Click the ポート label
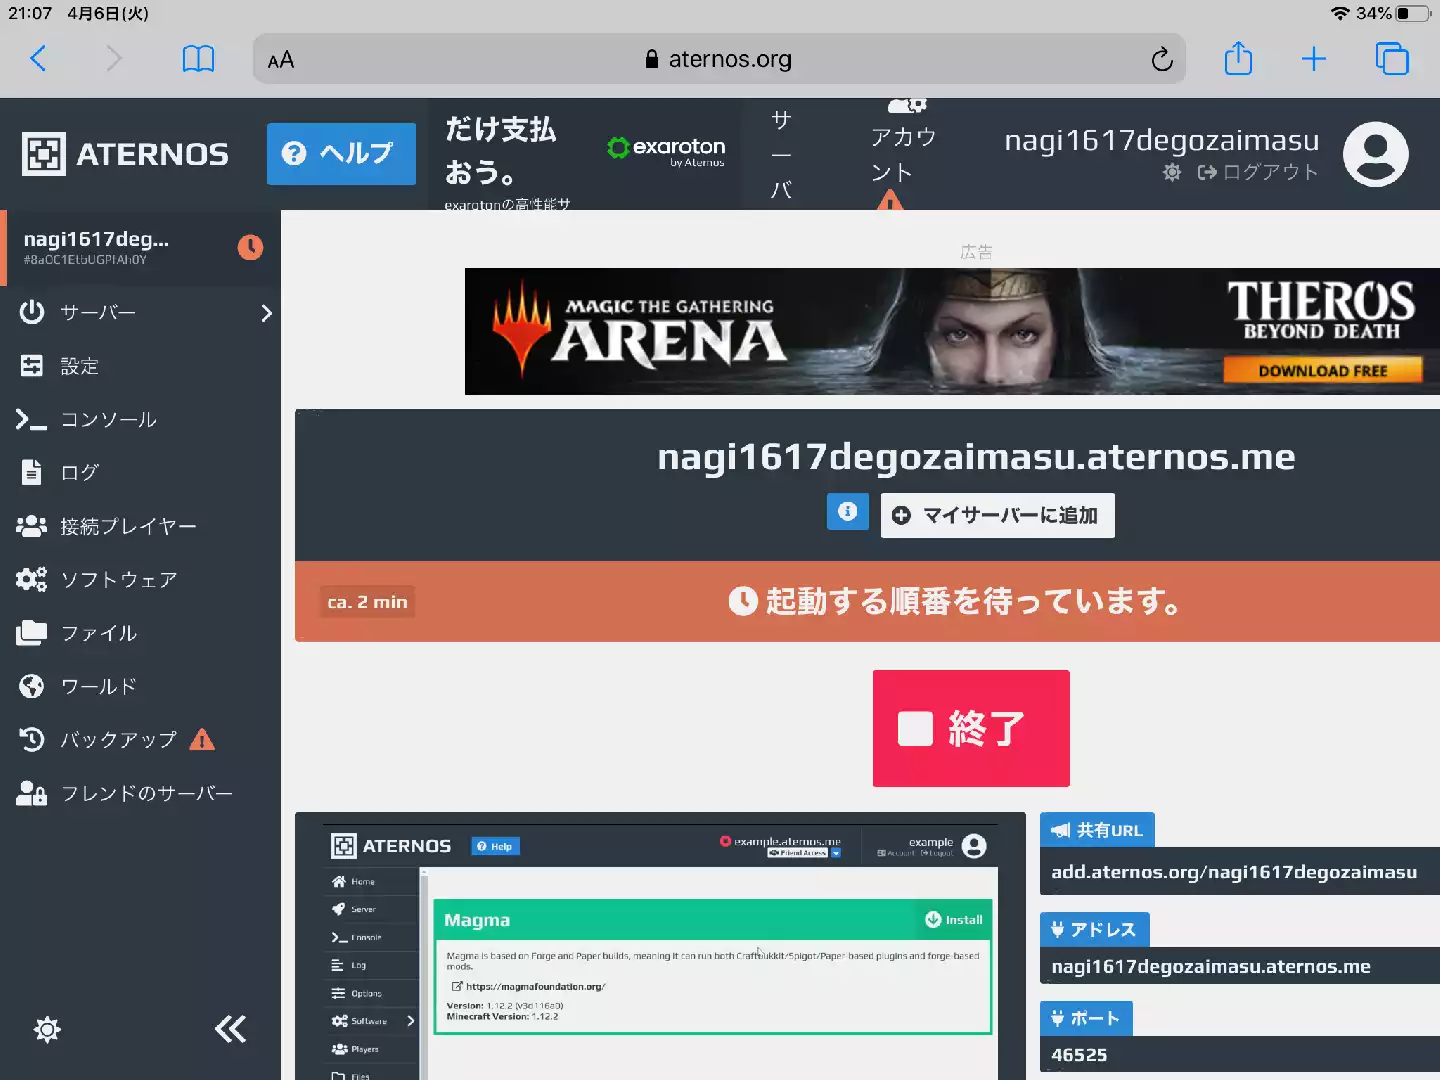The image size is (1440, 1080). click(1086, 1018)
